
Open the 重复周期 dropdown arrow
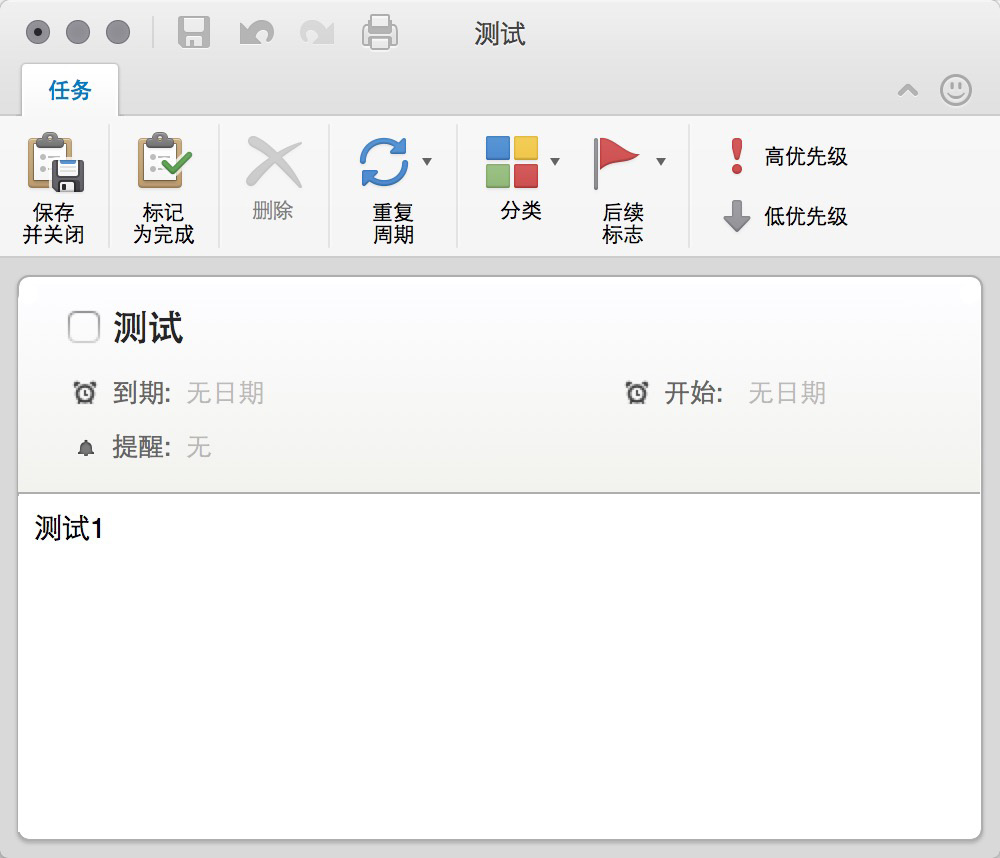tap(427, 161)
